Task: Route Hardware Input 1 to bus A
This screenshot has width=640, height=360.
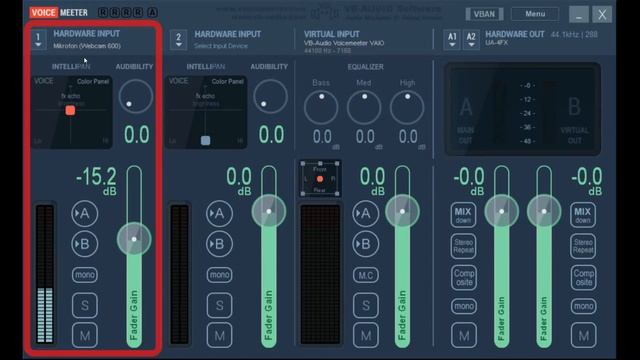Action: click(x=84, y=213)
